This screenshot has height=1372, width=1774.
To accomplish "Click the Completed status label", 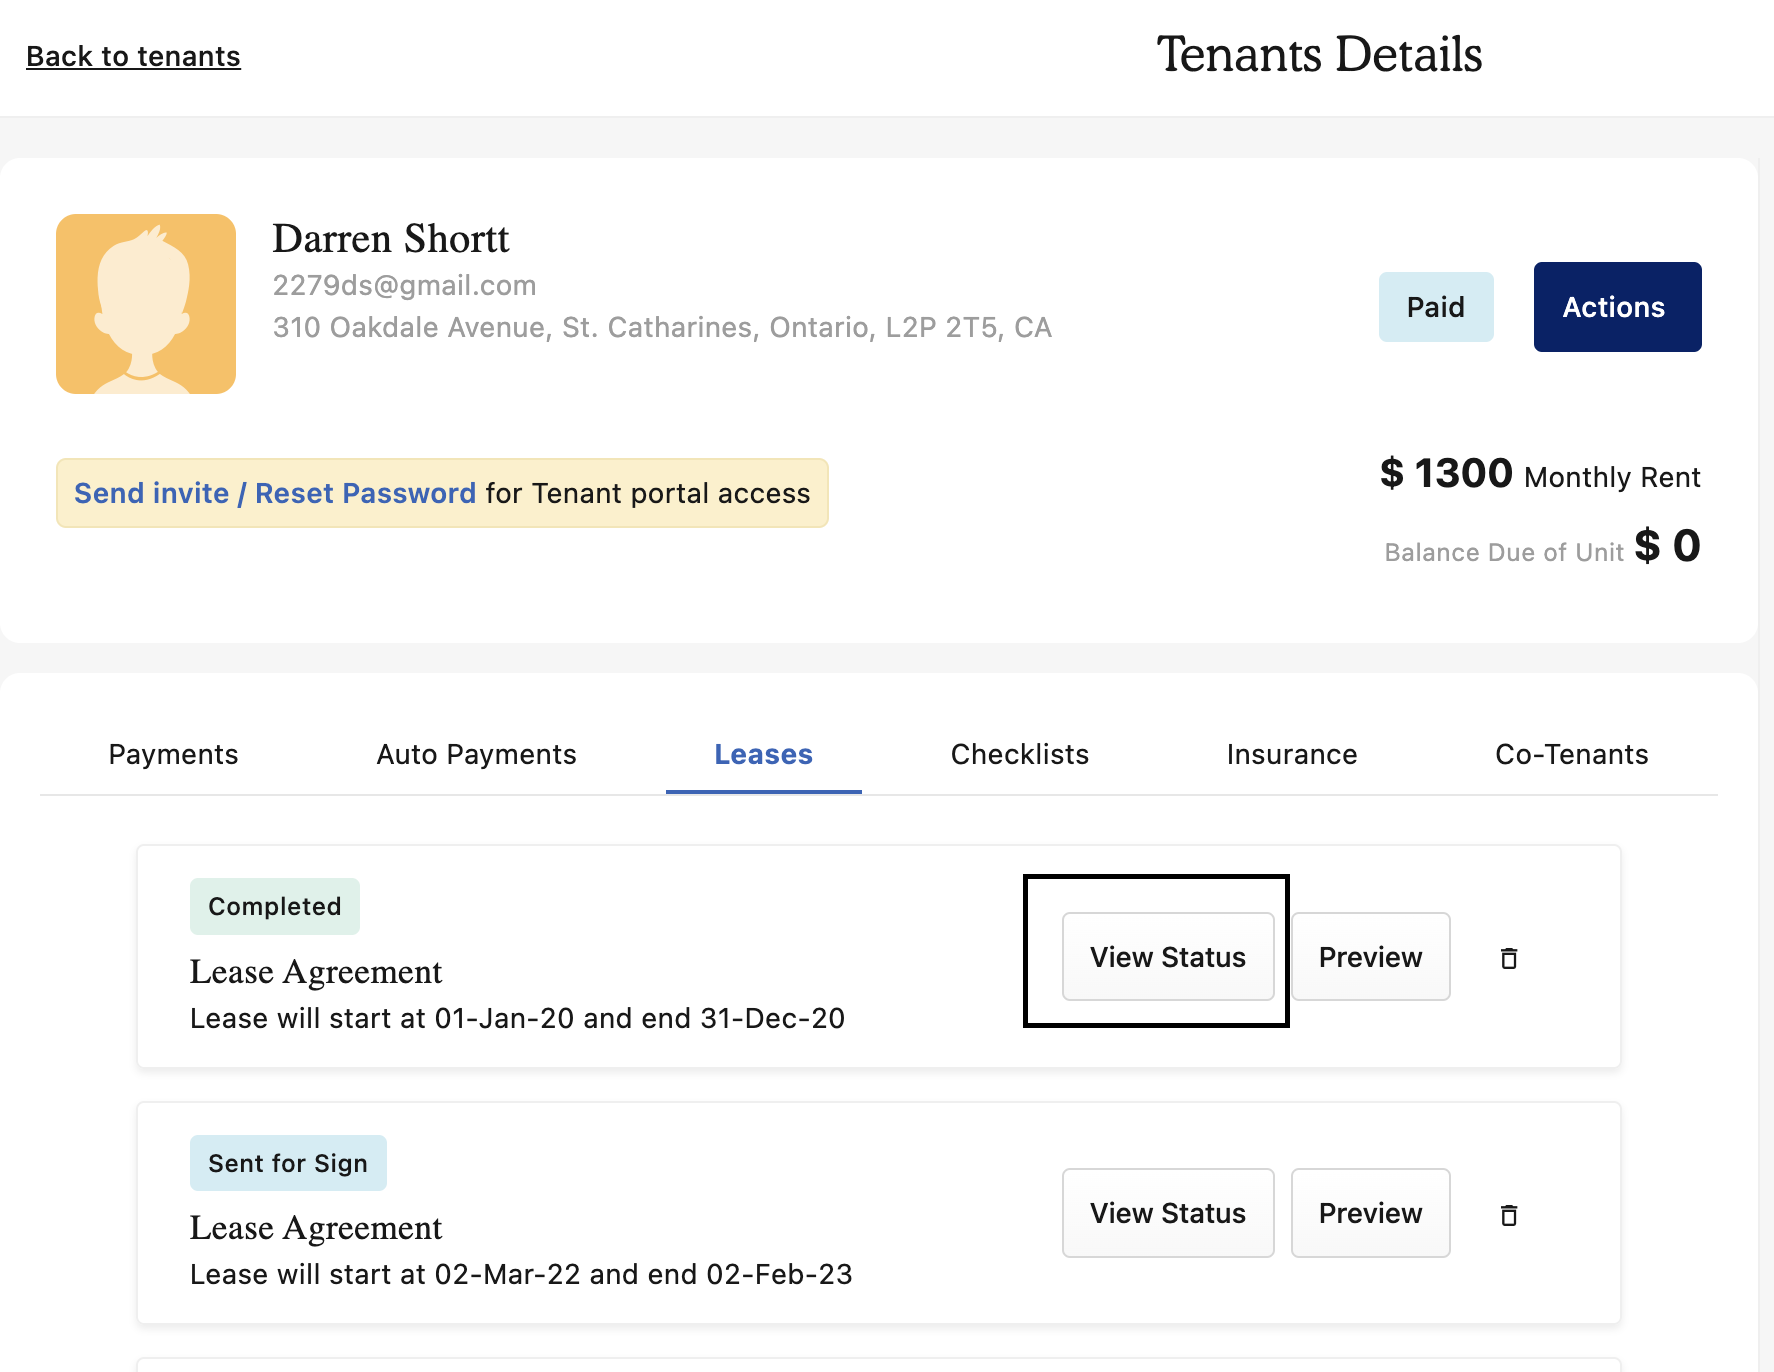I will point(274,906).
